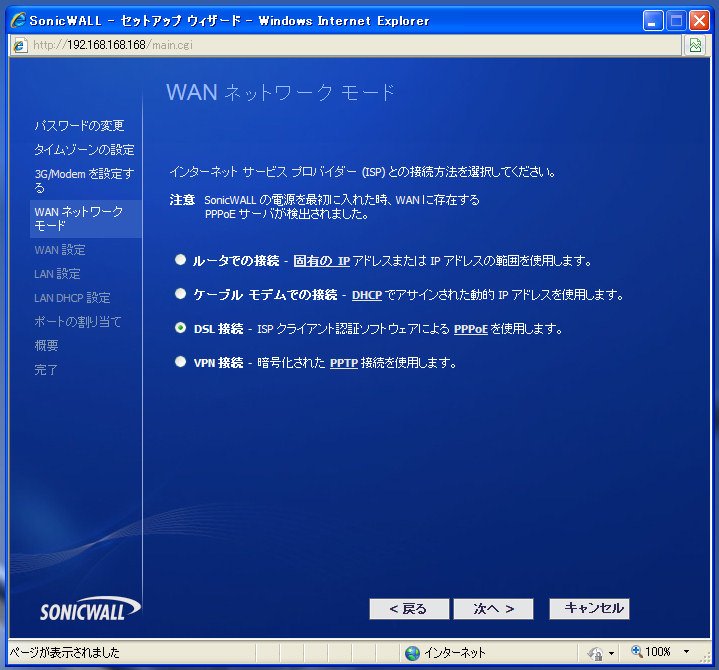The image size is (719, 670).
Task: Open the security status dropdown arrow
Action: tap(611, 653)
